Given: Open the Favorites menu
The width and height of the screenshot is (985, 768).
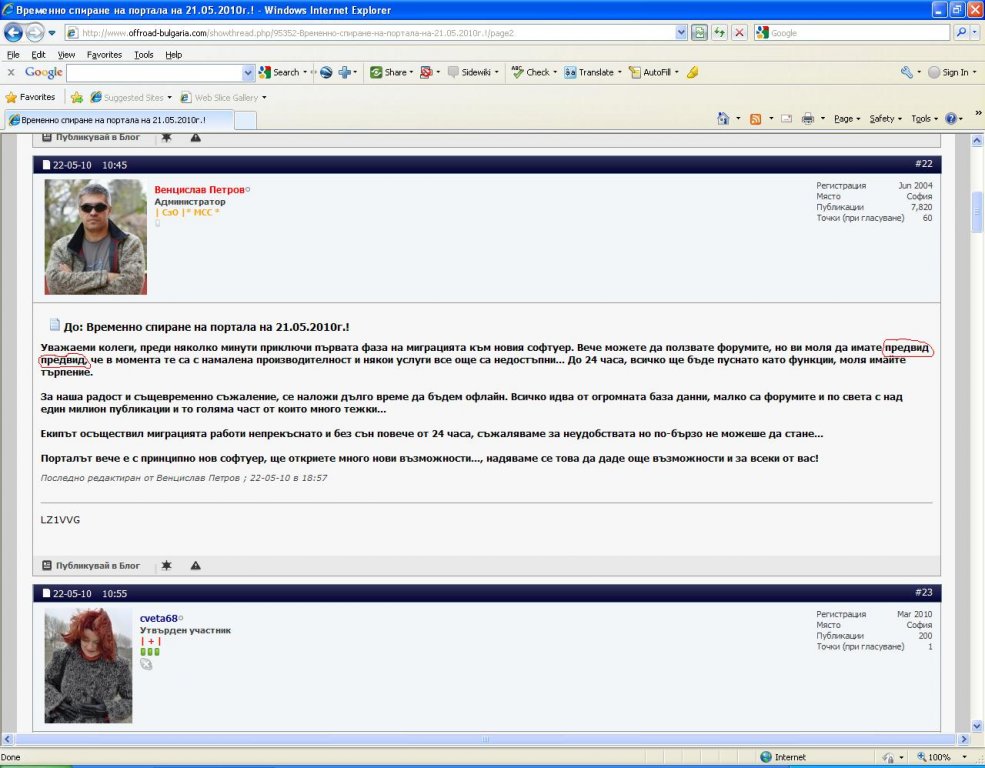Looking at the screenshot, I should click(x=104, y=55).
